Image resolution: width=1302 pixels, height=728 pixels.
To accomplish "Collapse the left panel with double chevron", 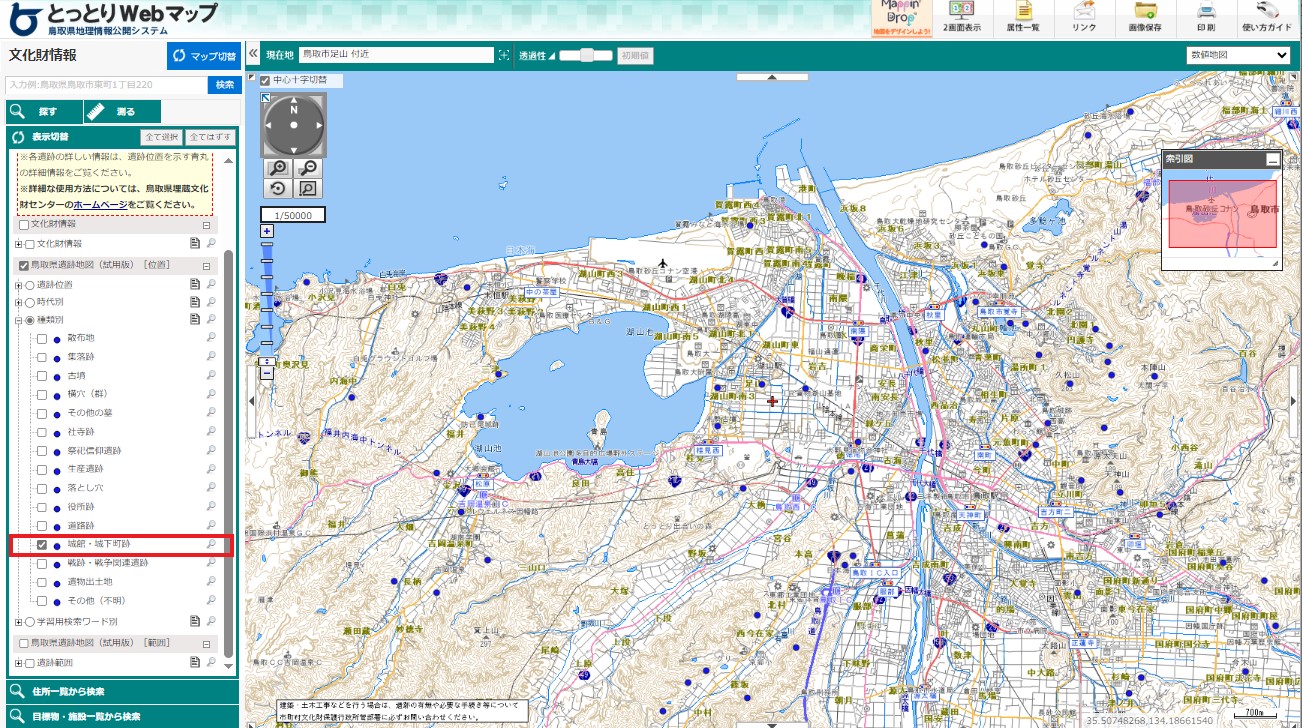I will (x=254, y=55).
